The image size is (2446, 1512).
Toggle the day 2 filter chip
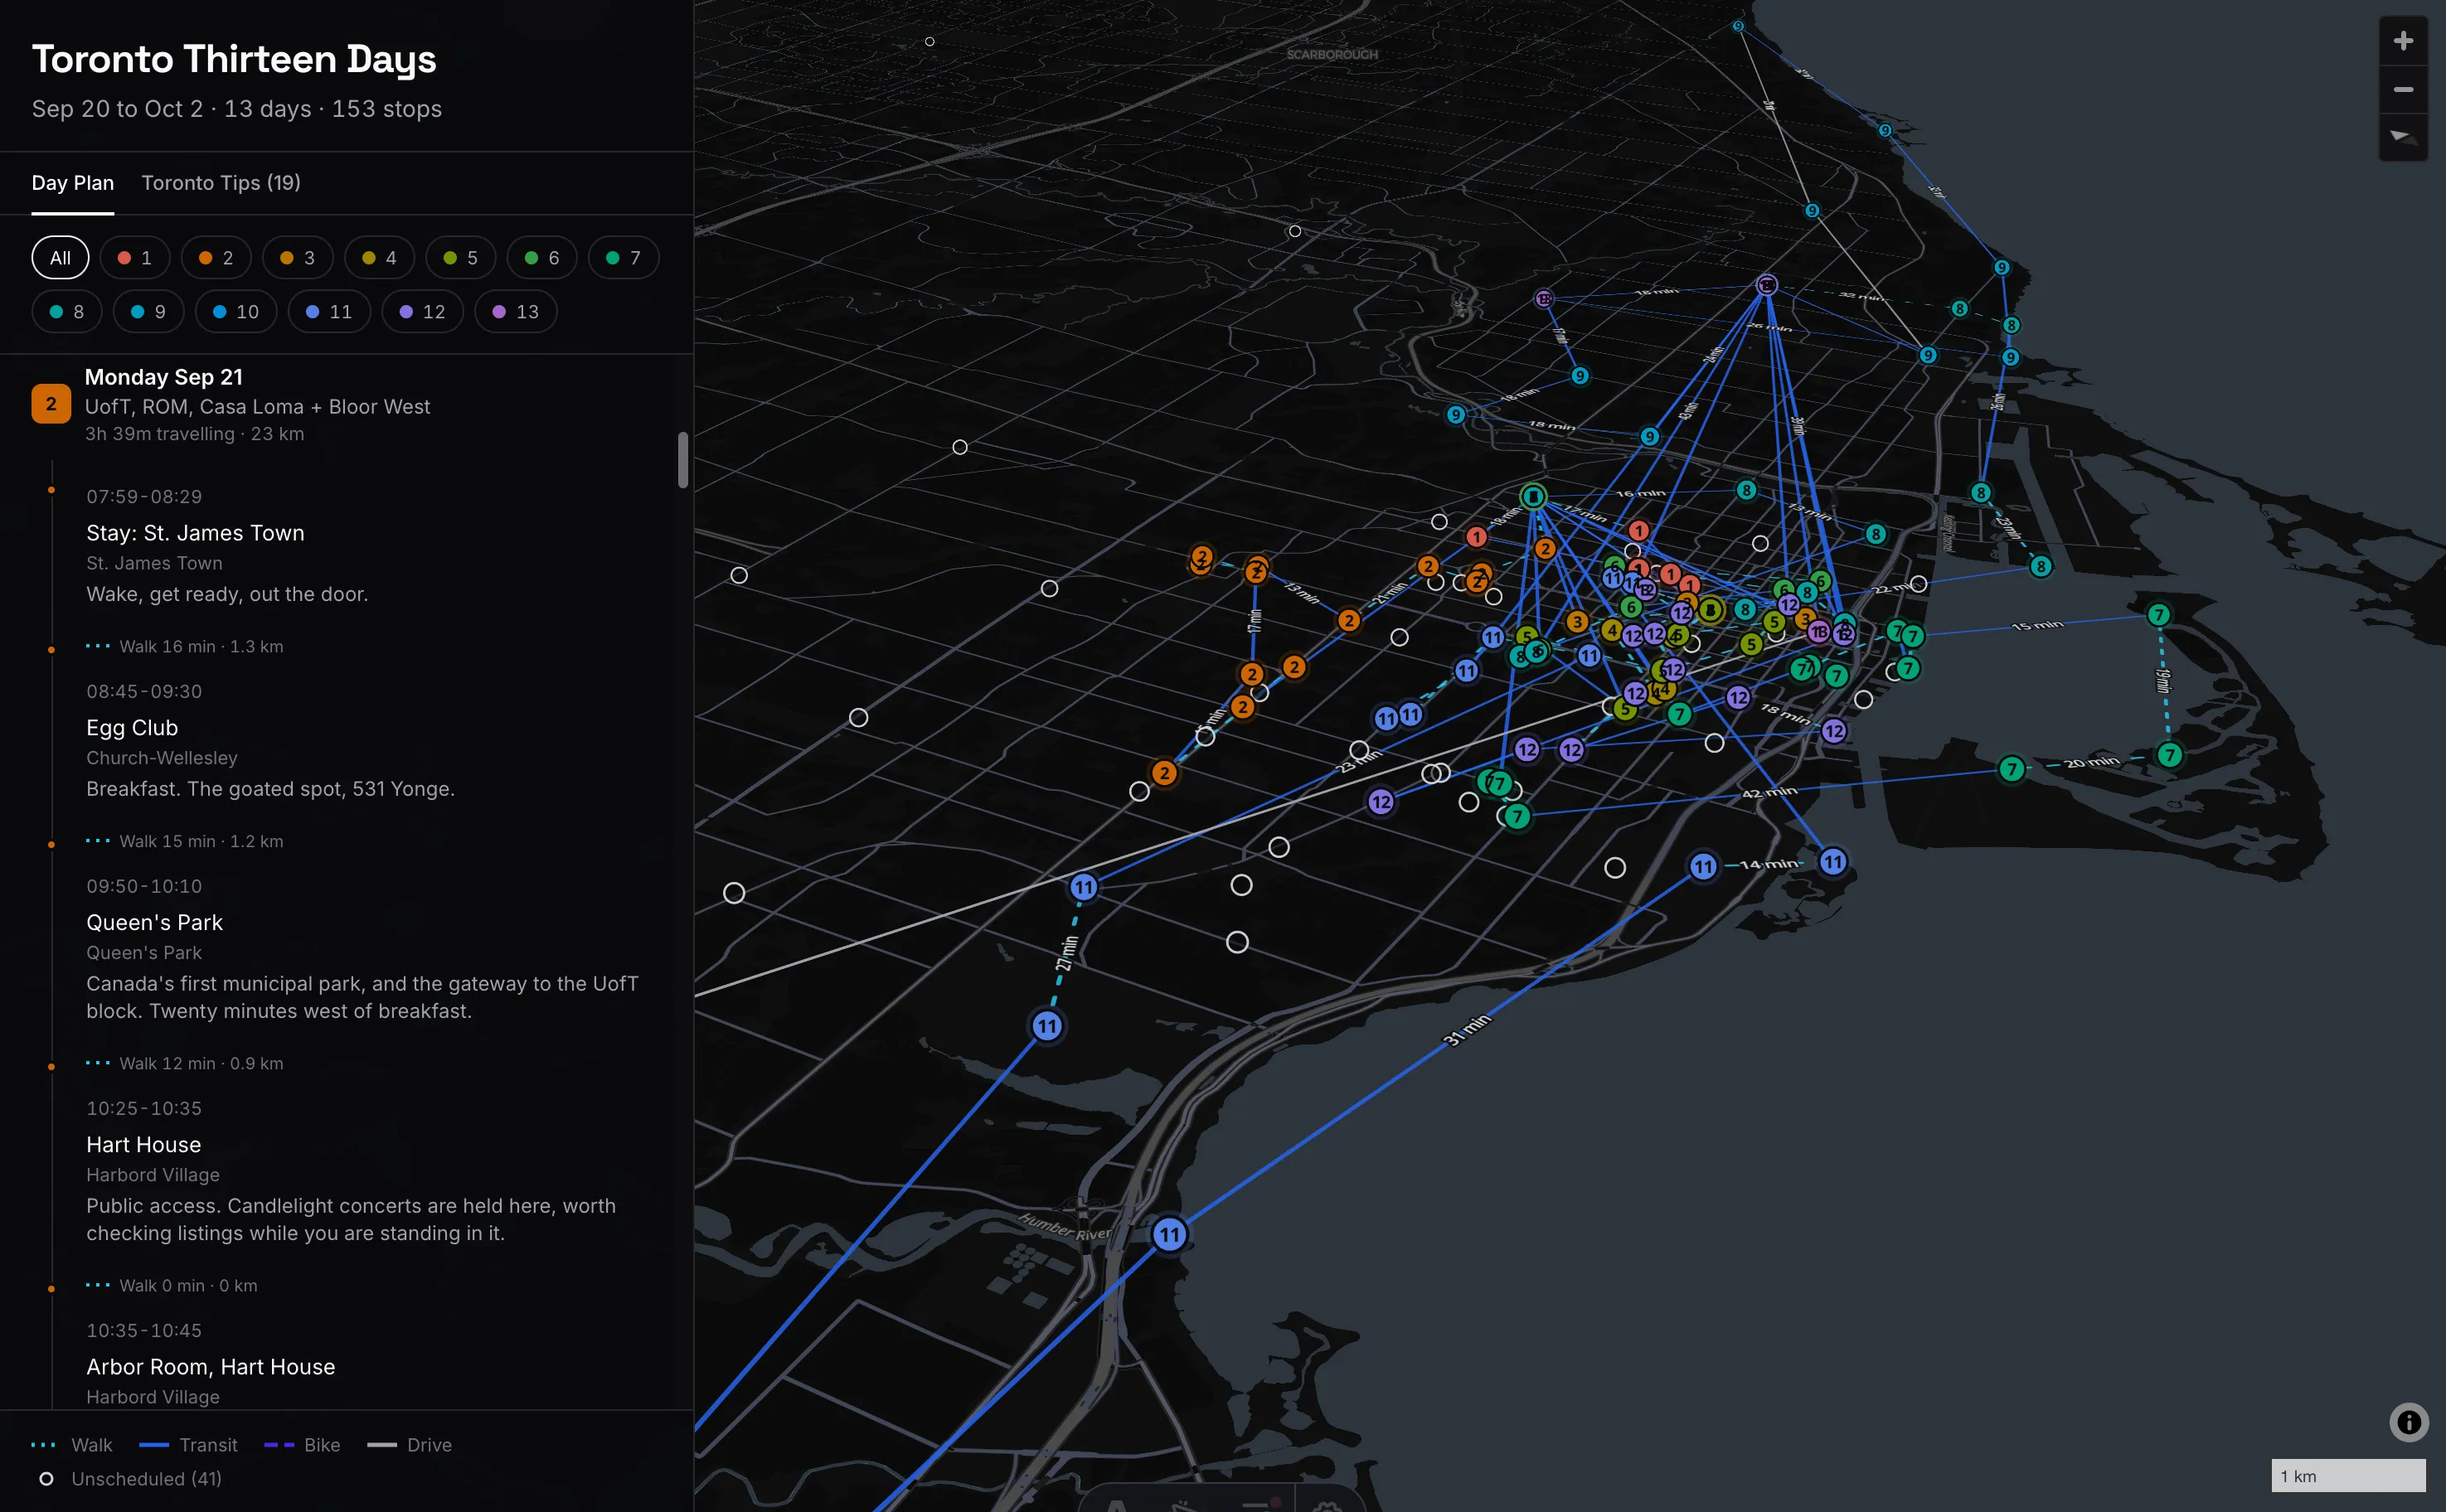click(x=216, y=258)
